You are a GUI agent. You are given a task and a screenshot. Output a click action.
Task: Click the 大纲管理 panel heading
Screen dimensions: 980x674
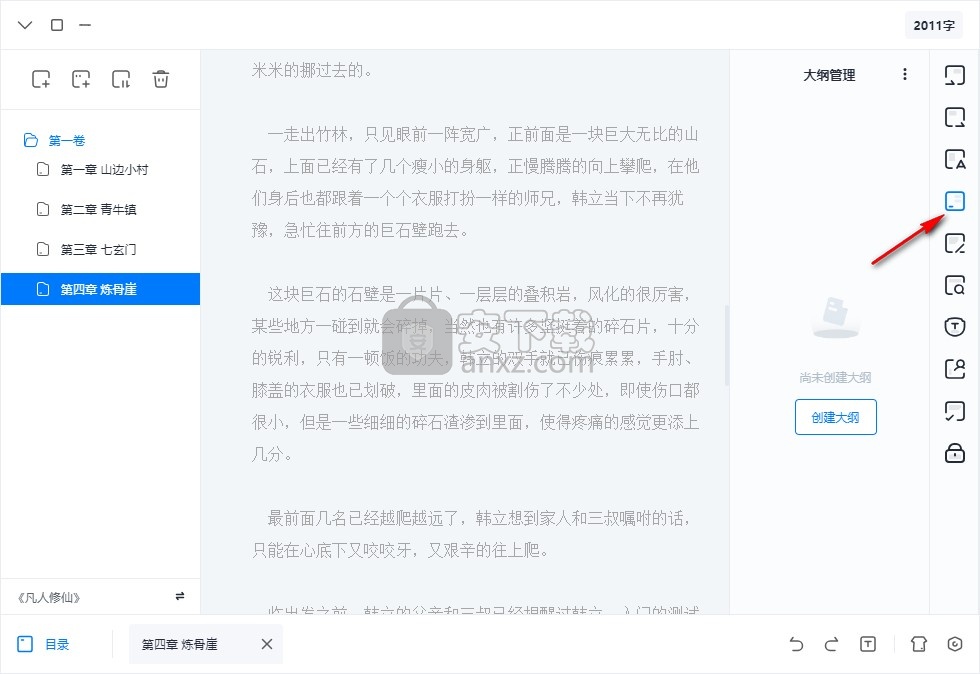(x=829, y=75)
